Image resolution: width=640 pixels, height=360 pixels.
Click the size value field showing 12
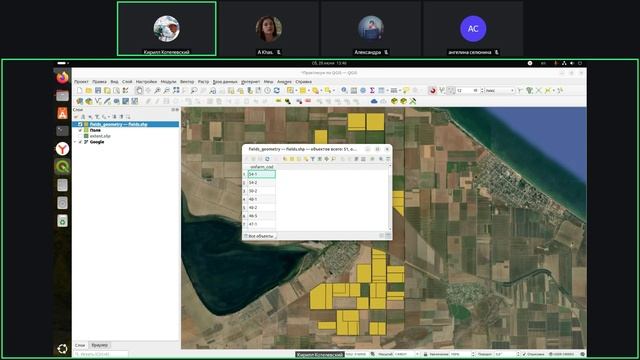469,91
